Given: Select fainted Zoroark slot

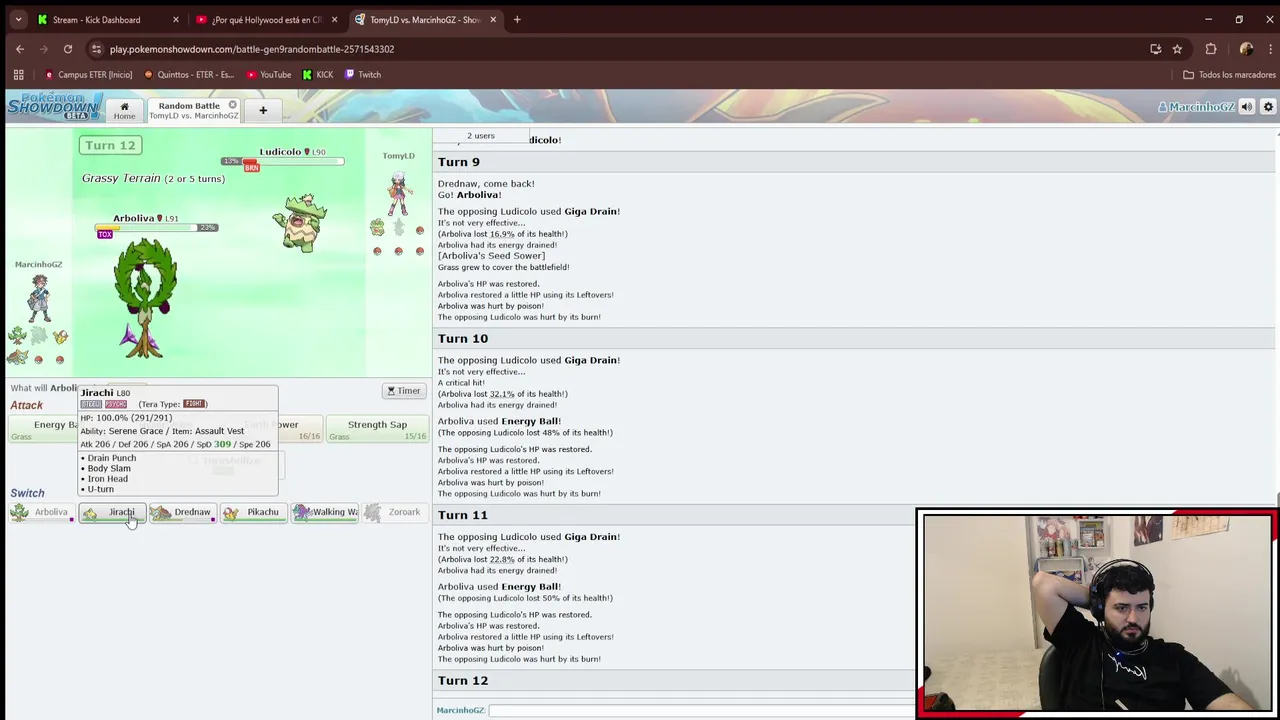Looking at the screenshot, I should (x=395, y=512).
